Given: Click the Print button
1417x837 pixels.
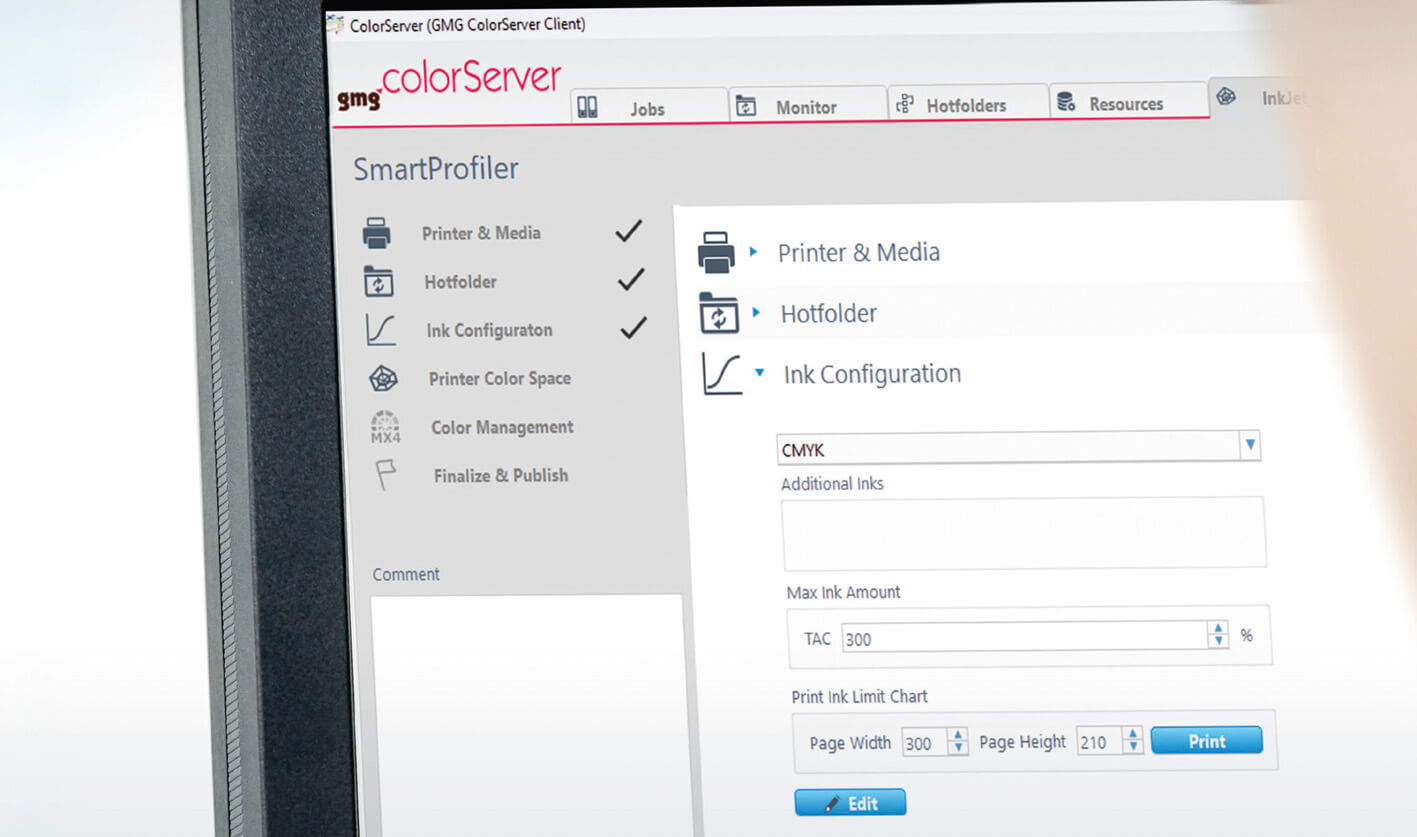Looking at the screenshot, I should click(x=1207, y=740).
